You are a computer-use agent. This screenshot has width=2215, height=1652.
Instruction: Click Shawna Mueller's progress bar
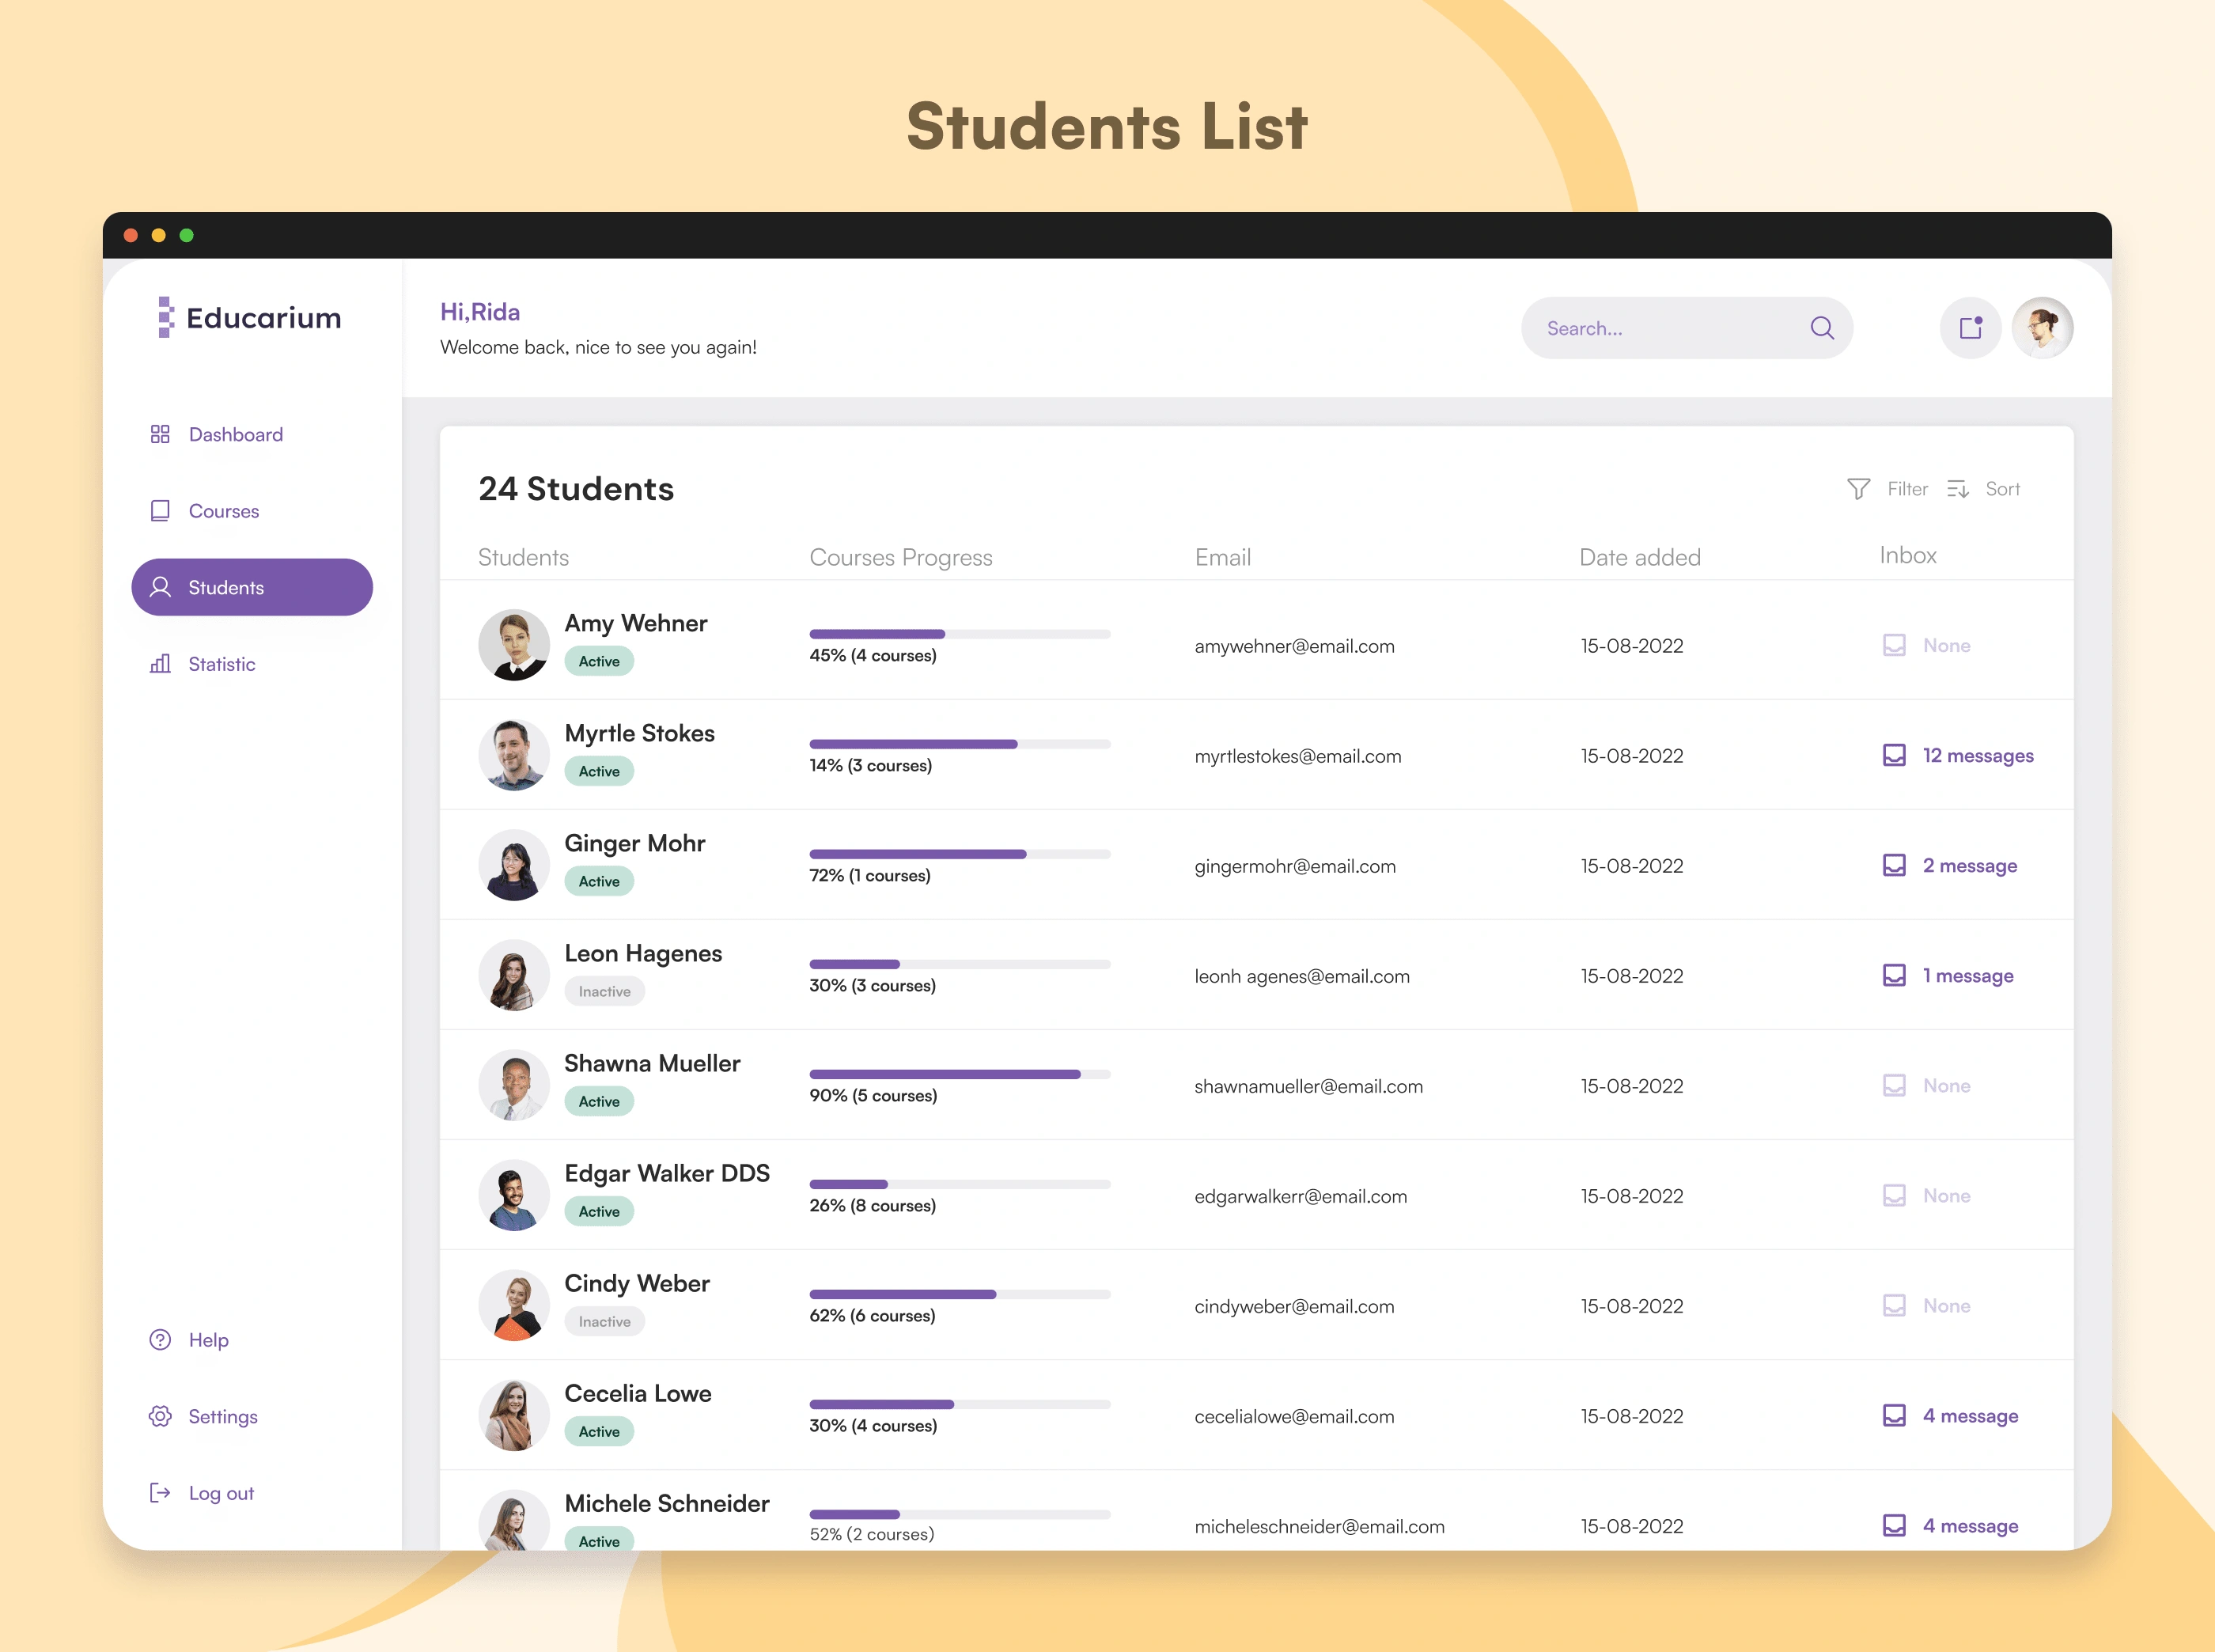tap(959, 1074)
